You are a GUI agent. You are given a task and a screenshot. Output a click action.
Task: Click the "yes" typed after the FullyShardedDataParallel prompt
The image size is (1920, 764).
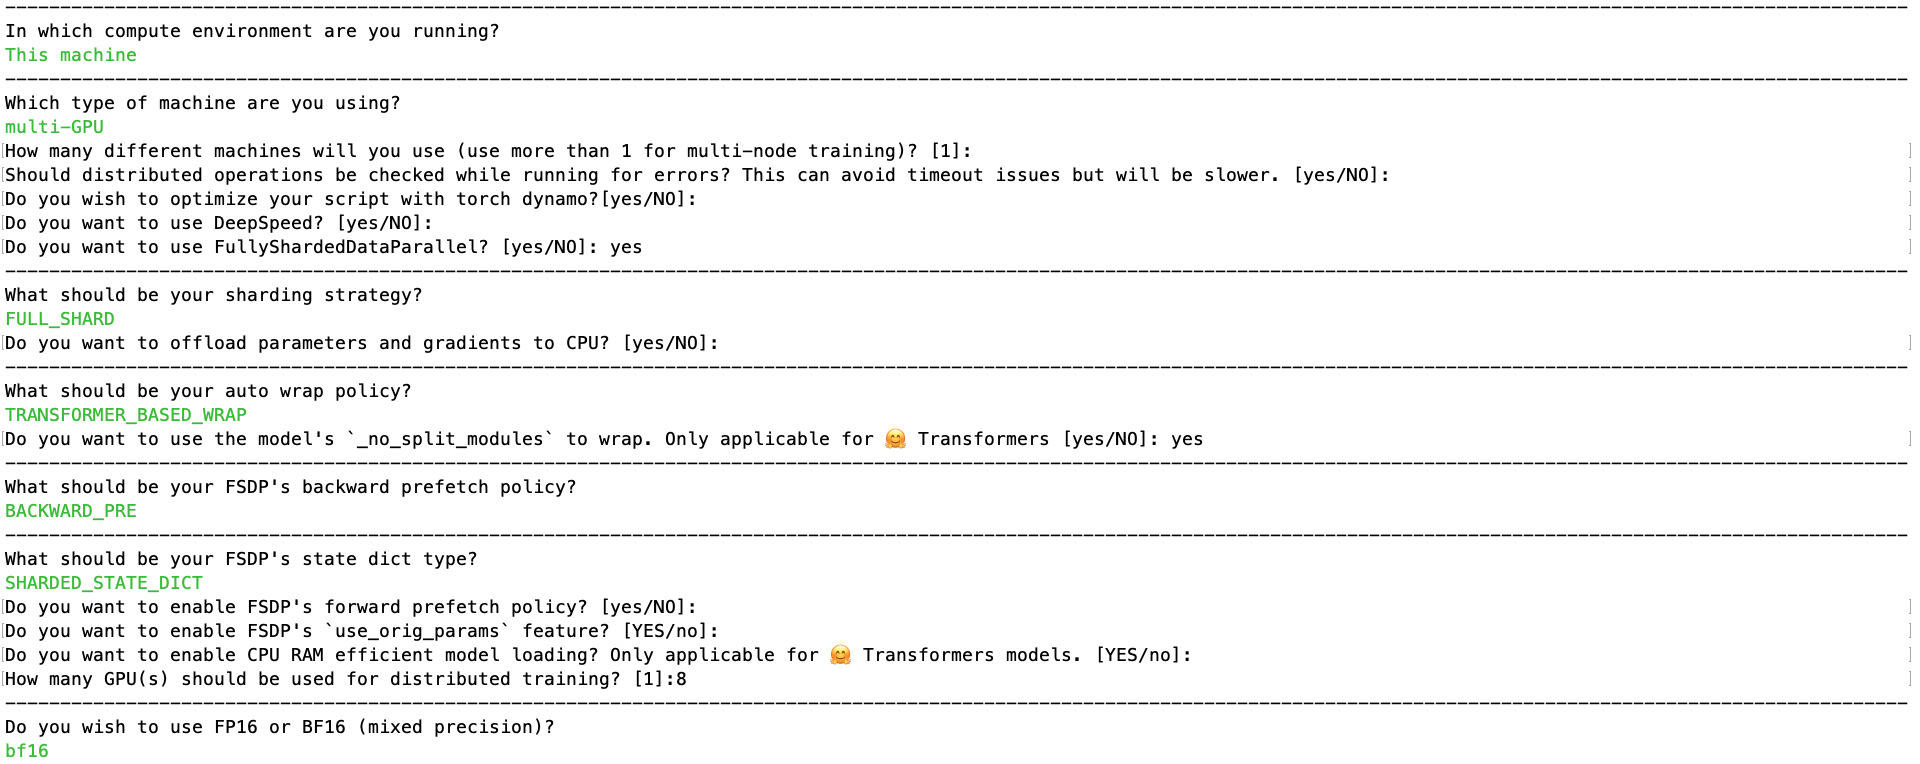click(x=626, y=247)
